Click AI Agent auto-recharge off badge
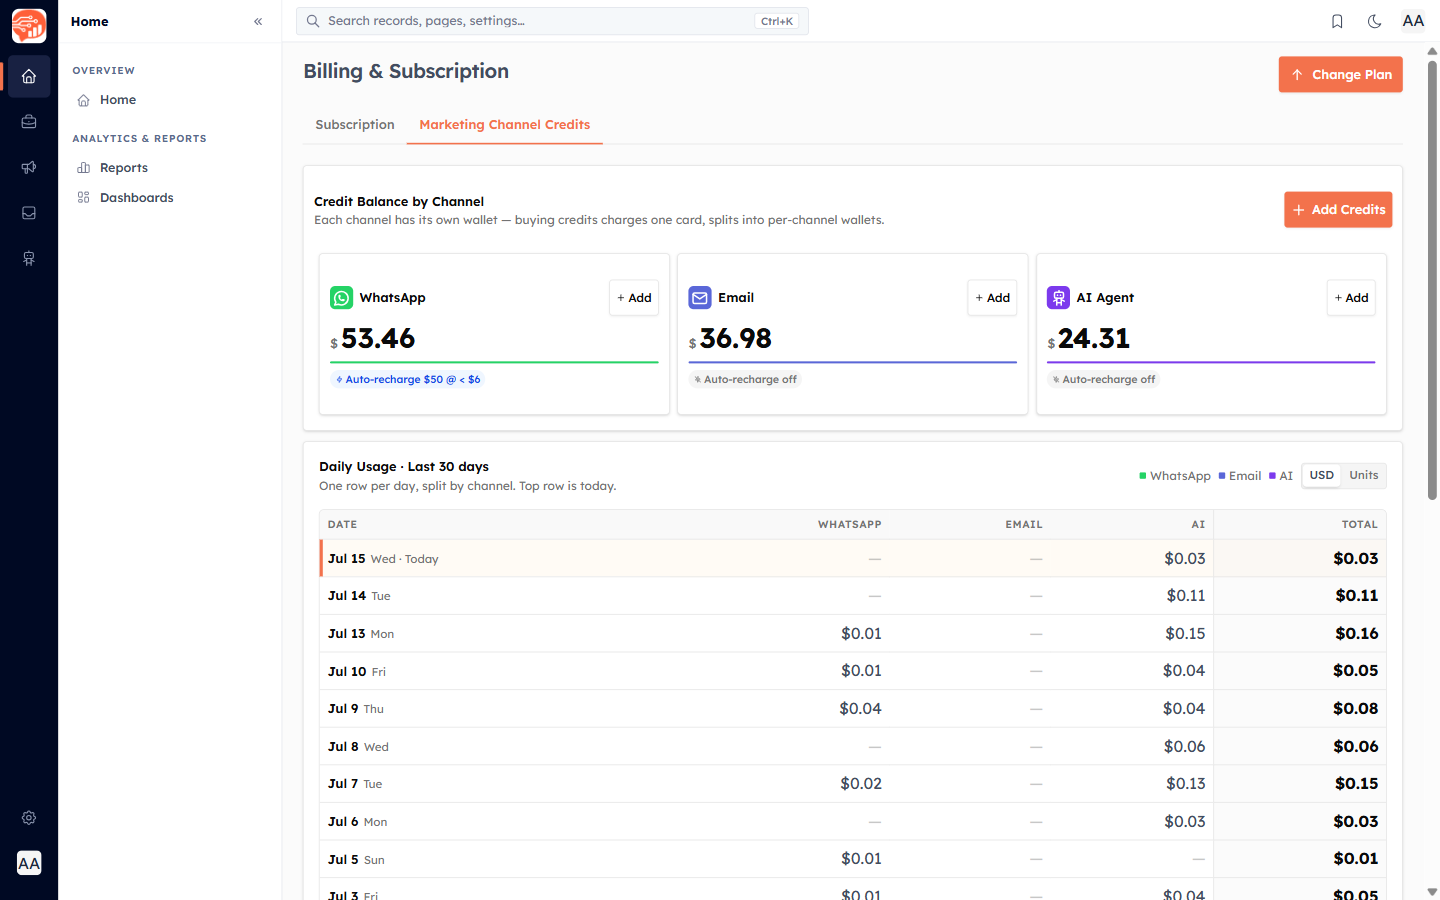Viewport: 1440px width, 900px height. click(1104, 380)
